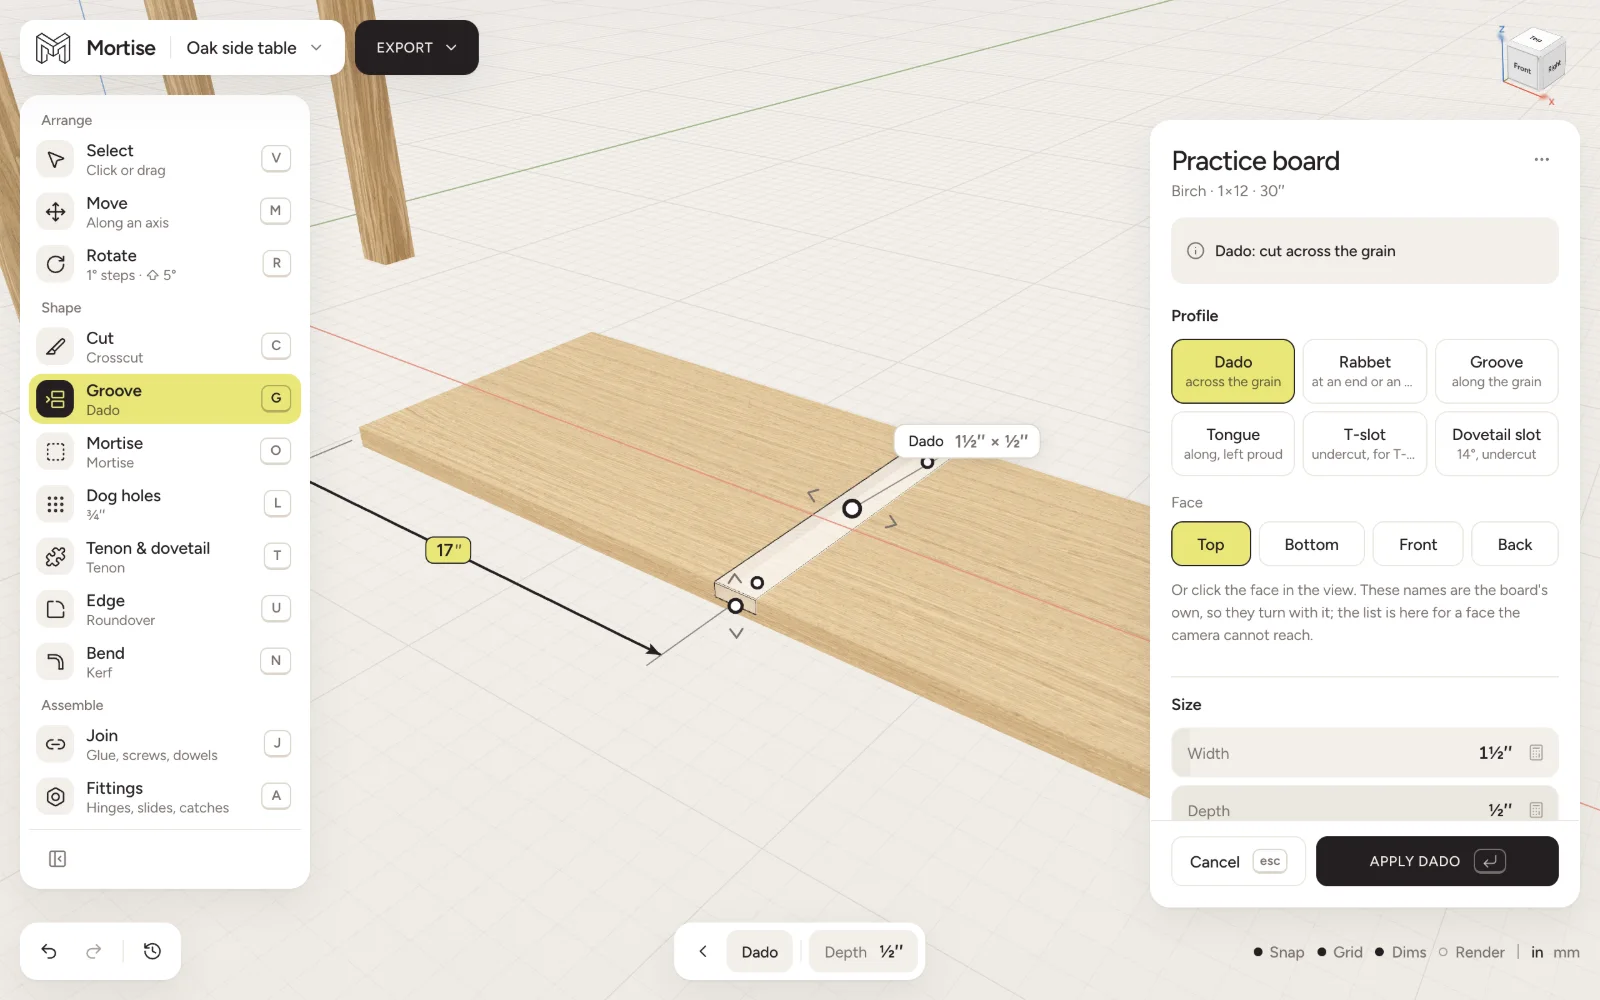
Task: Pick the Tenon & dovetail tool
Action: pos(165,557)
